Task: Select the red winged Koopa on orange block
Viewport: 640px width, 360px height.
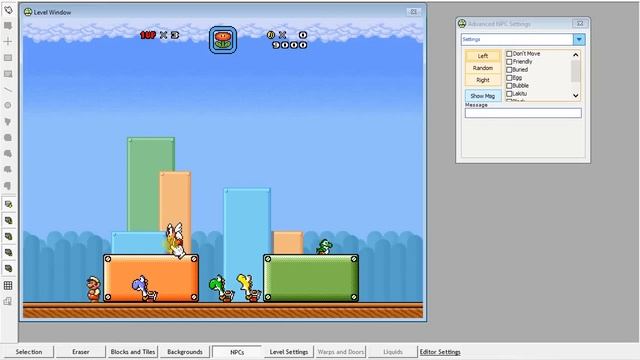Action: [176, 240]
